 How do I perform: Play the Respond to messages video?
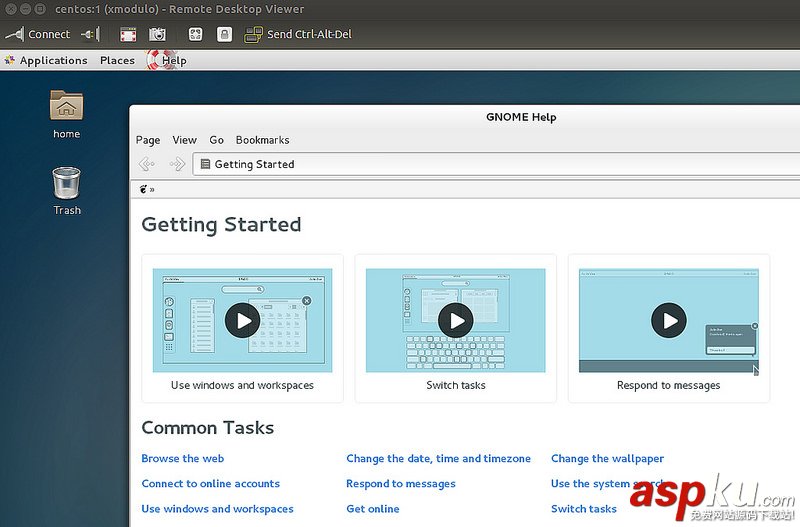(x=668, y=320)
